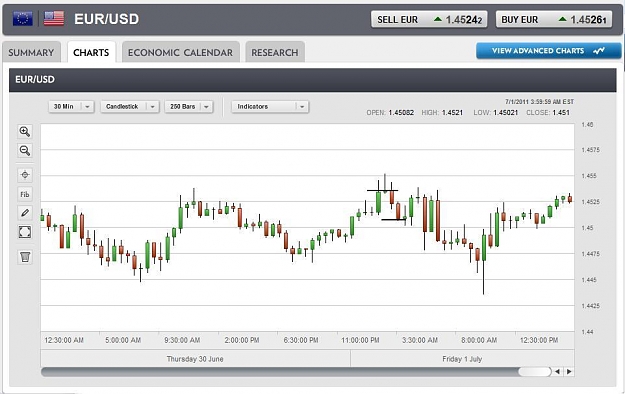625x394 pixels.
Task: Switch to the Charts tab
Action: [91, 52]
